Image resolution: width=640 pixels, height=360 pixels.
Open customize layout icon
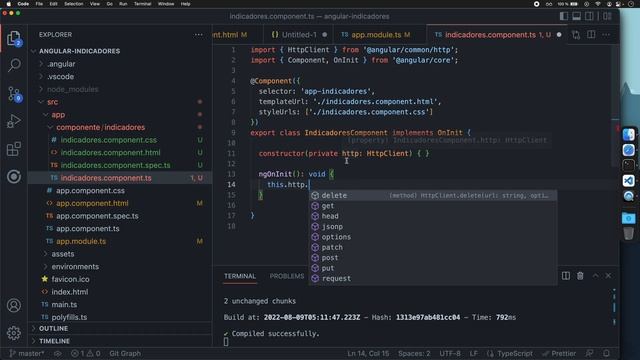[607, 16]
